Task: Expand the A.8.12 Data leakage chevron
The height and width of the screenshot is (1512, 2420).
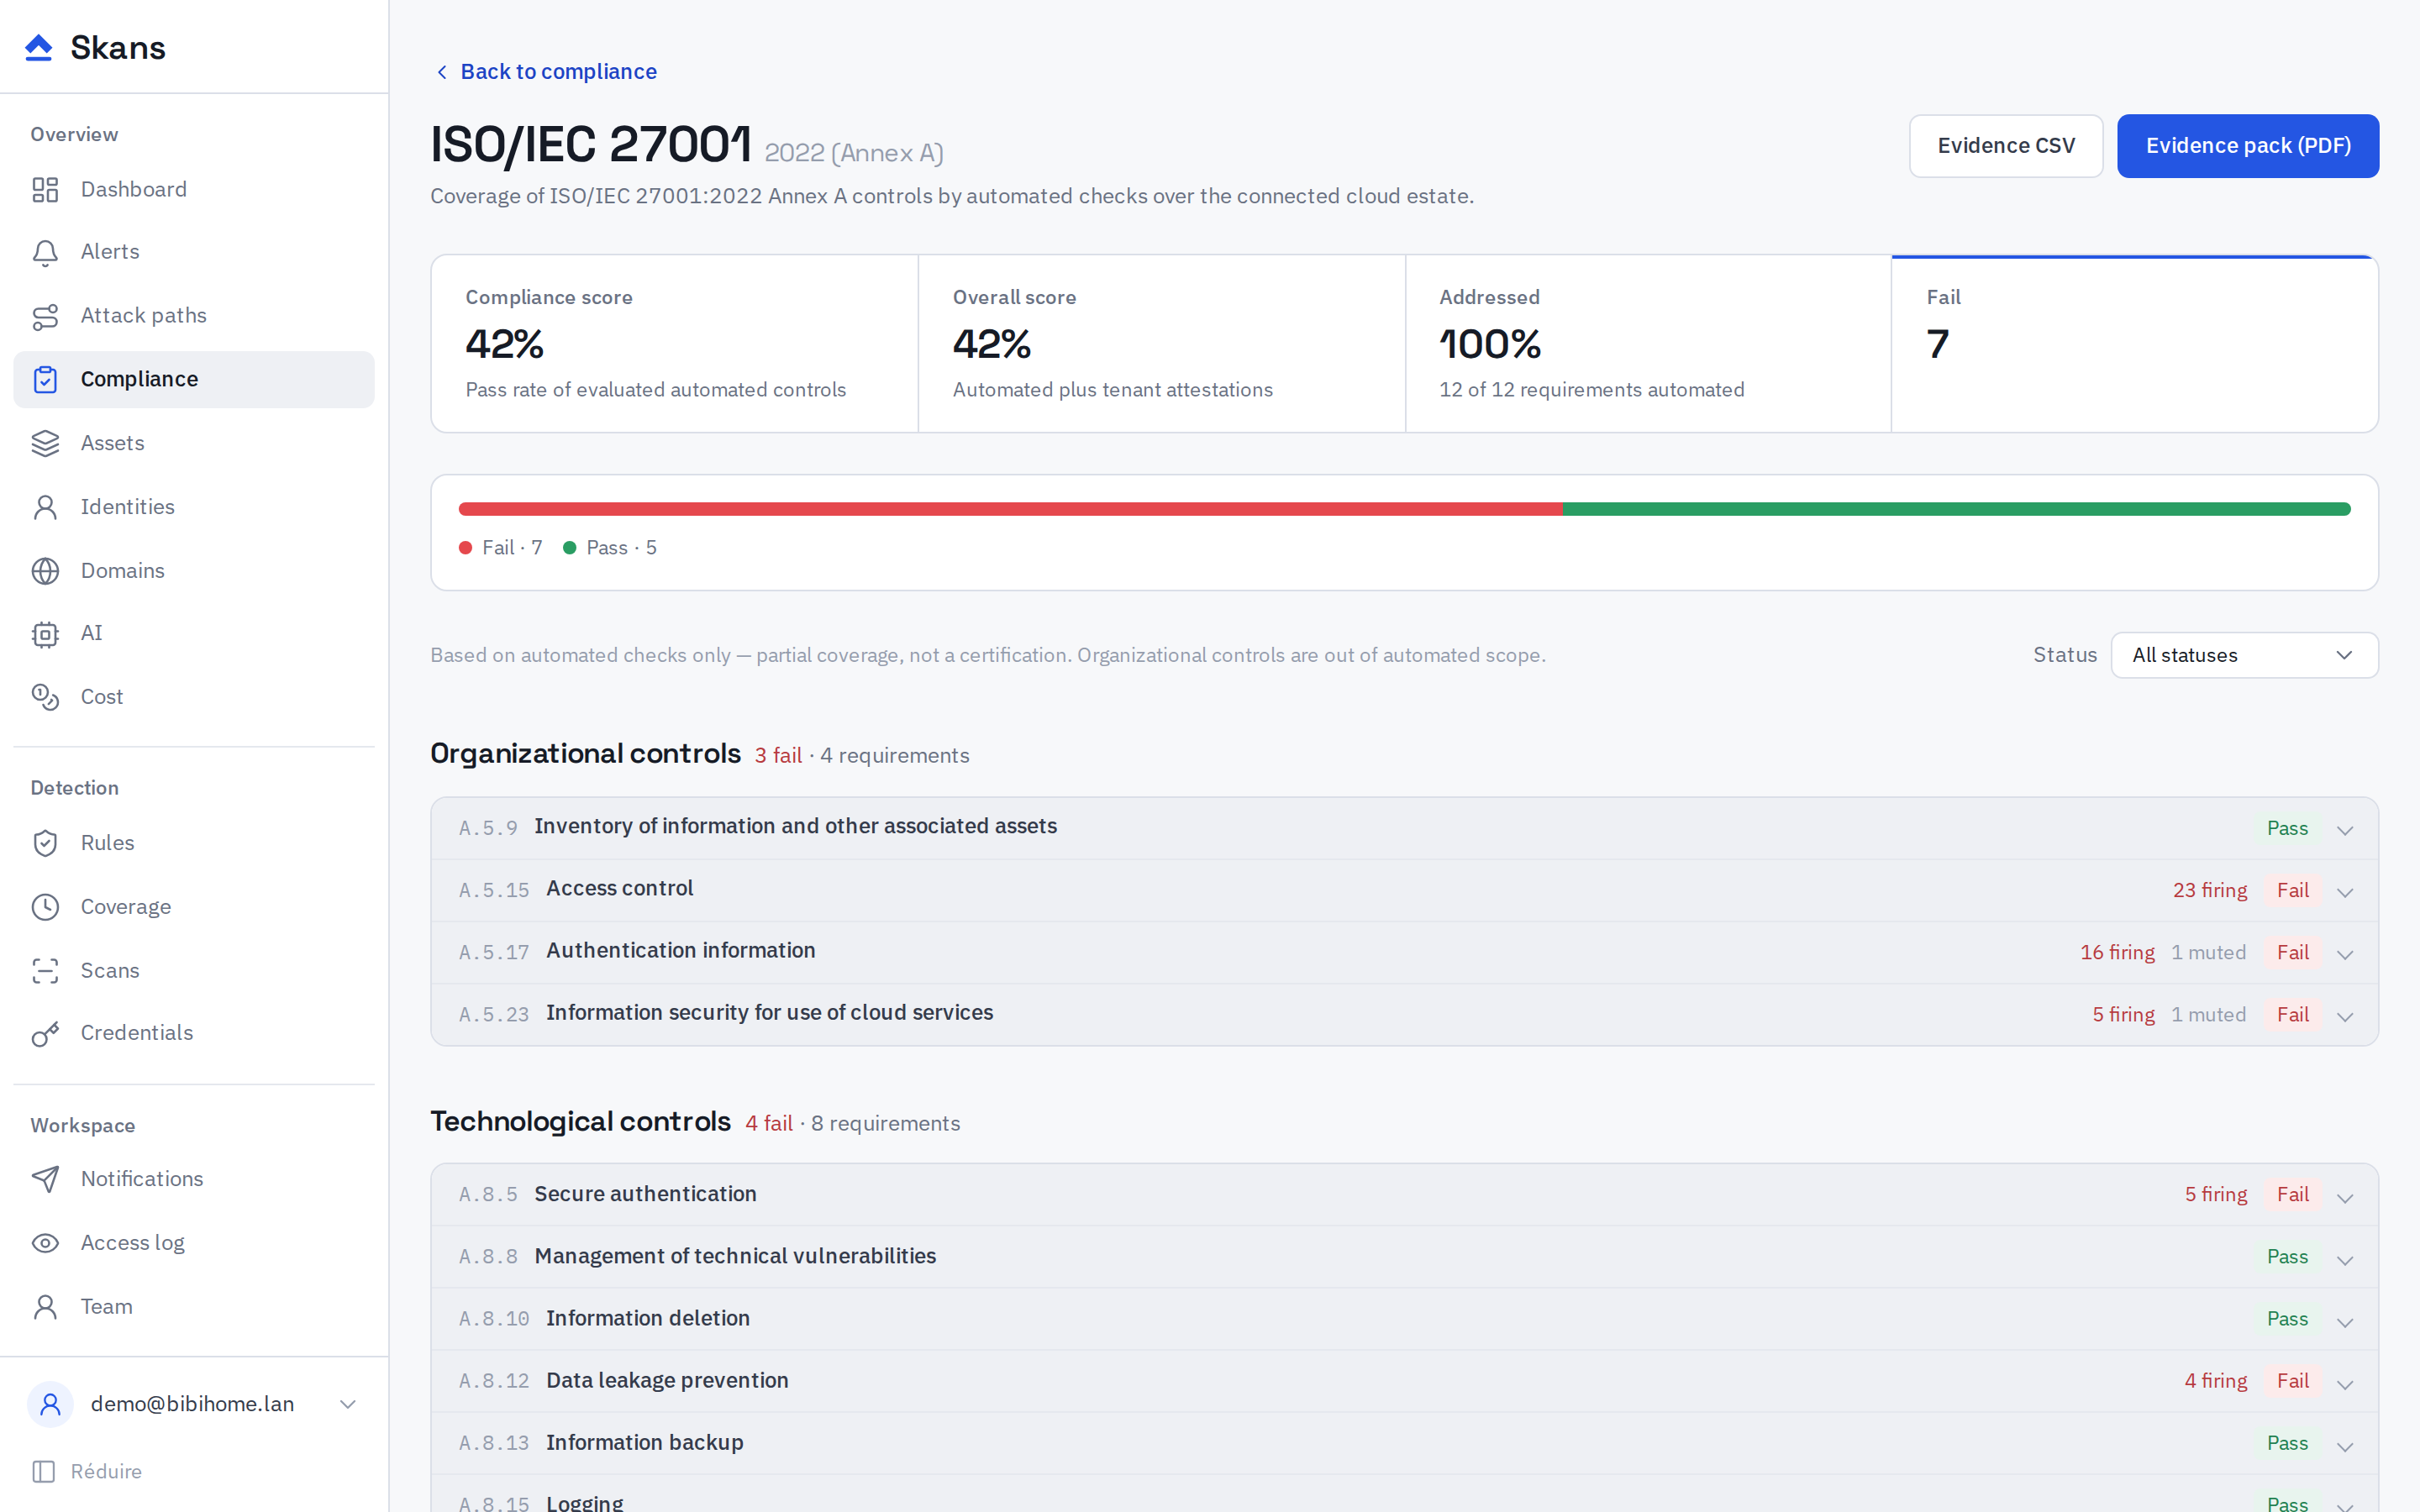Action: tap(2345, 1384)
